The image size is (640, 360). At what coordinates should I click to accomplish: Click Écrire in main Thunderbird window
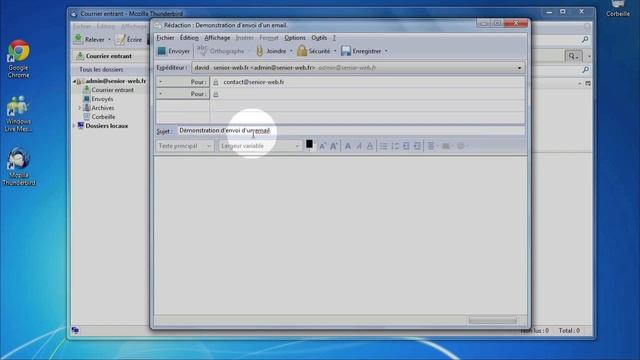pos(129,40)
